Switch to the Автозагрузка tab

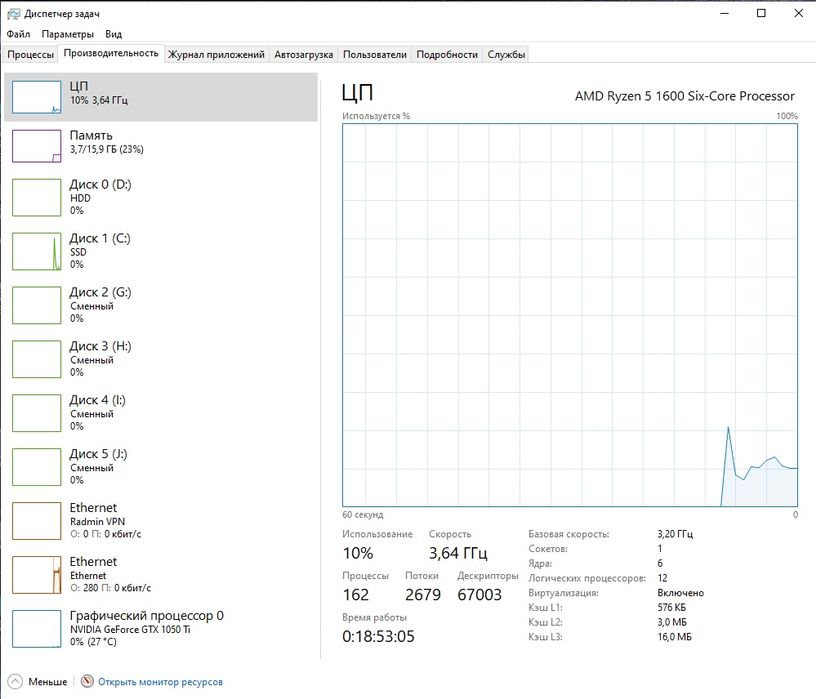303,54
